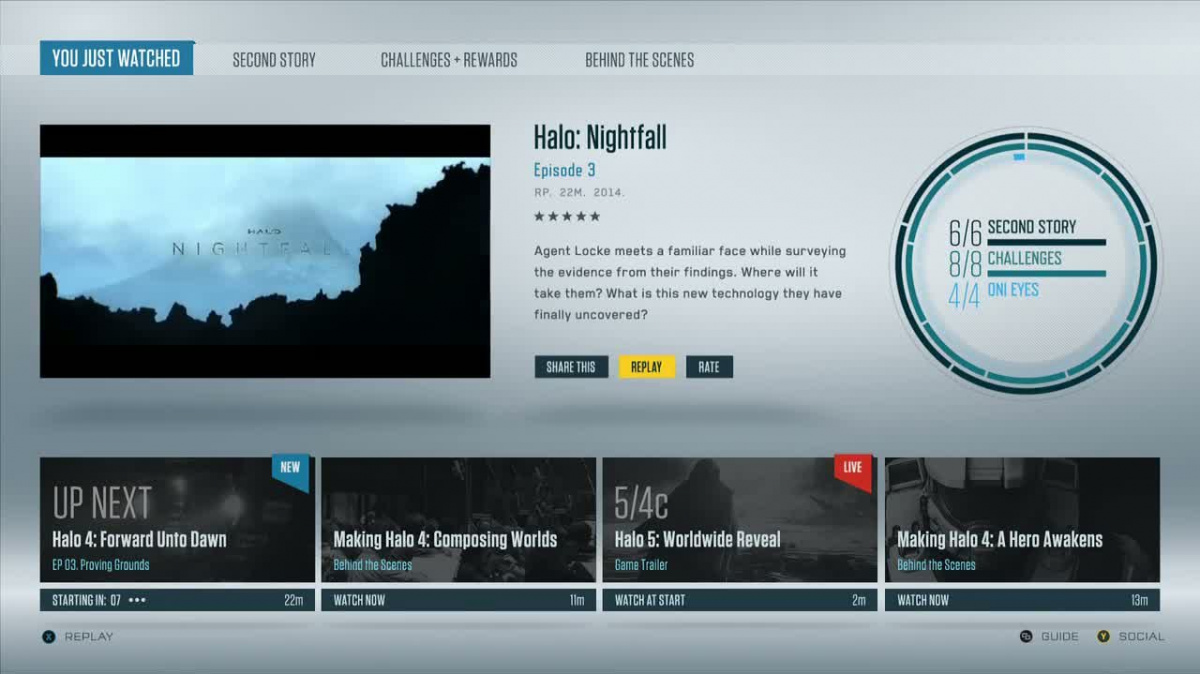Screen dimensions: 1200x674
Task: Select the You Just Watched tab
Action: (x=116, y=59)
